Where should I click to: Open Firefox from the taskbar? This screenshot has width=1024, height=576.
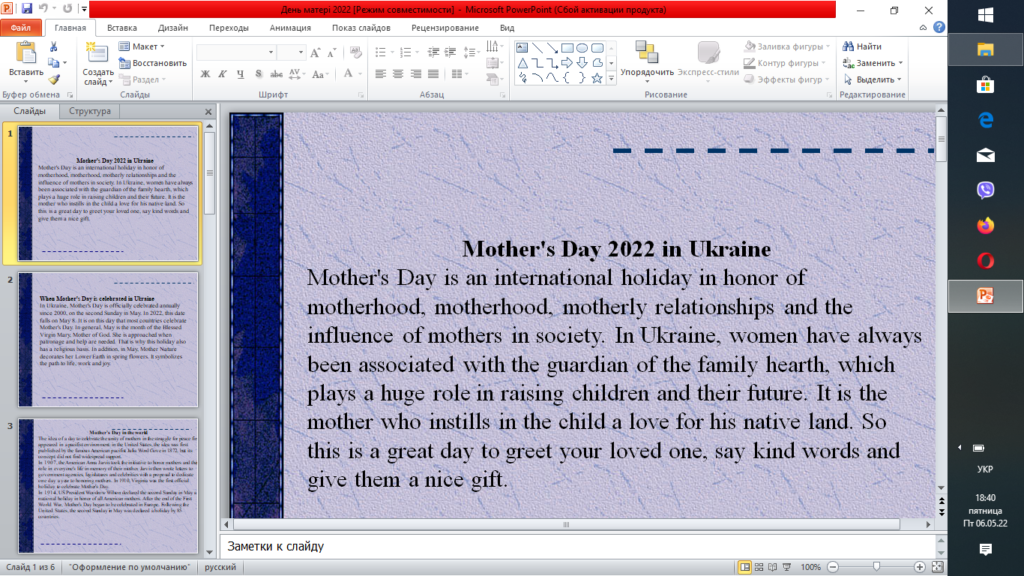[x=985, y=225]
